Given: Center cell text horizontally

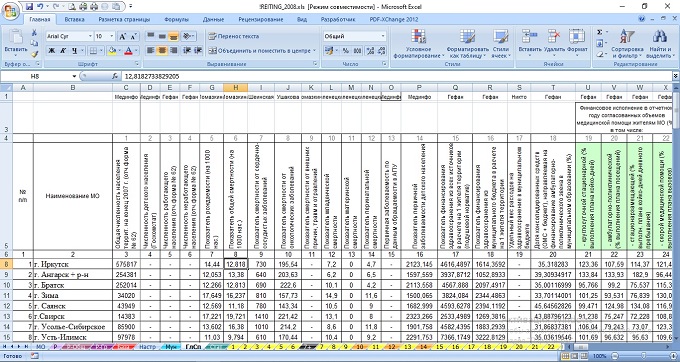Looking at the screenshot, I should (162, 51).
